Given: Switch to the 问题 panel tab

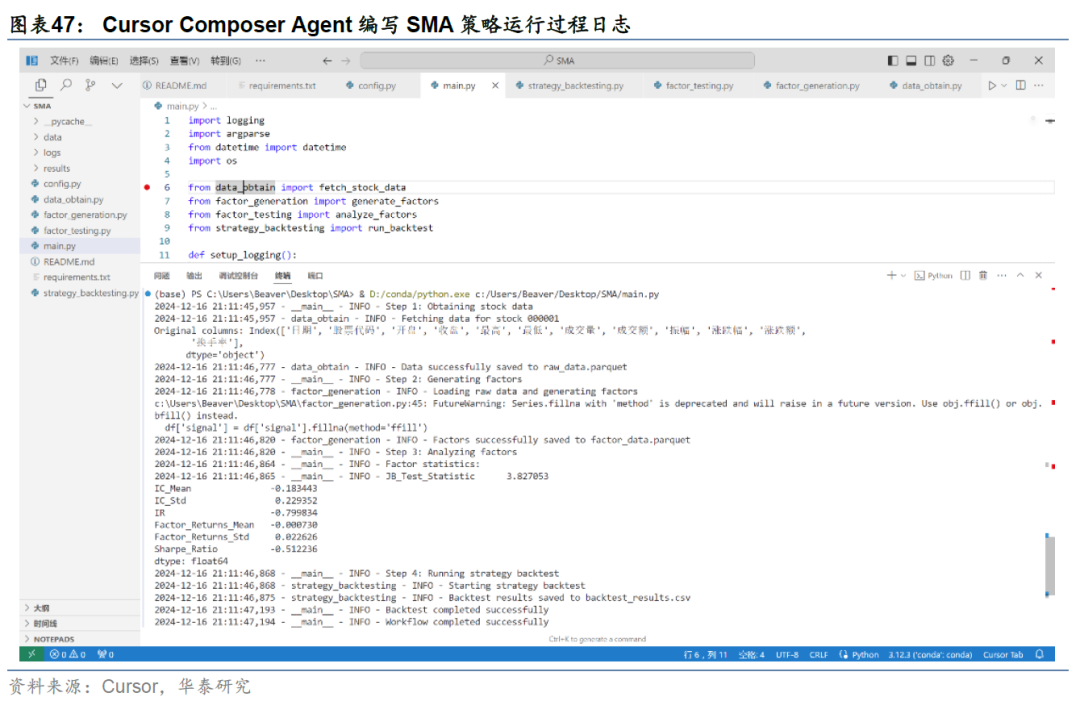Looking at the screenshot, I should click(x=162, y=275).
